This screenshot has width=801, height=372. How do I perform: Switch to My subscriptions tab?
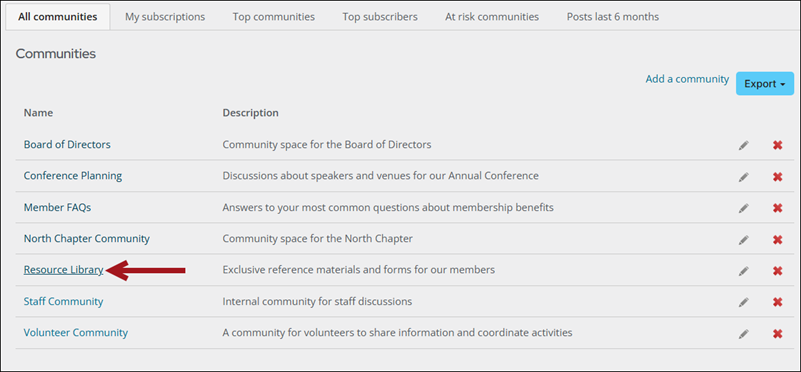[x=165, y=17]
